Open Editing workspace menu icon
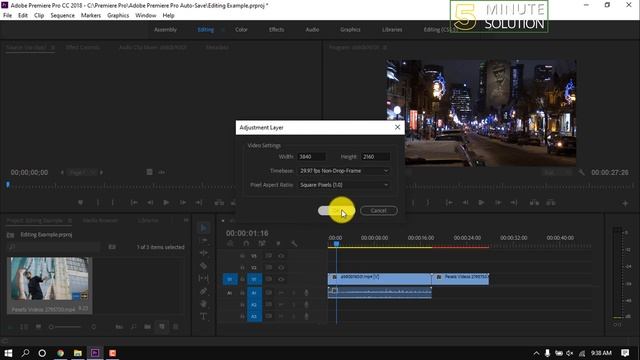640x360 pixels. [x=222, y=30]
